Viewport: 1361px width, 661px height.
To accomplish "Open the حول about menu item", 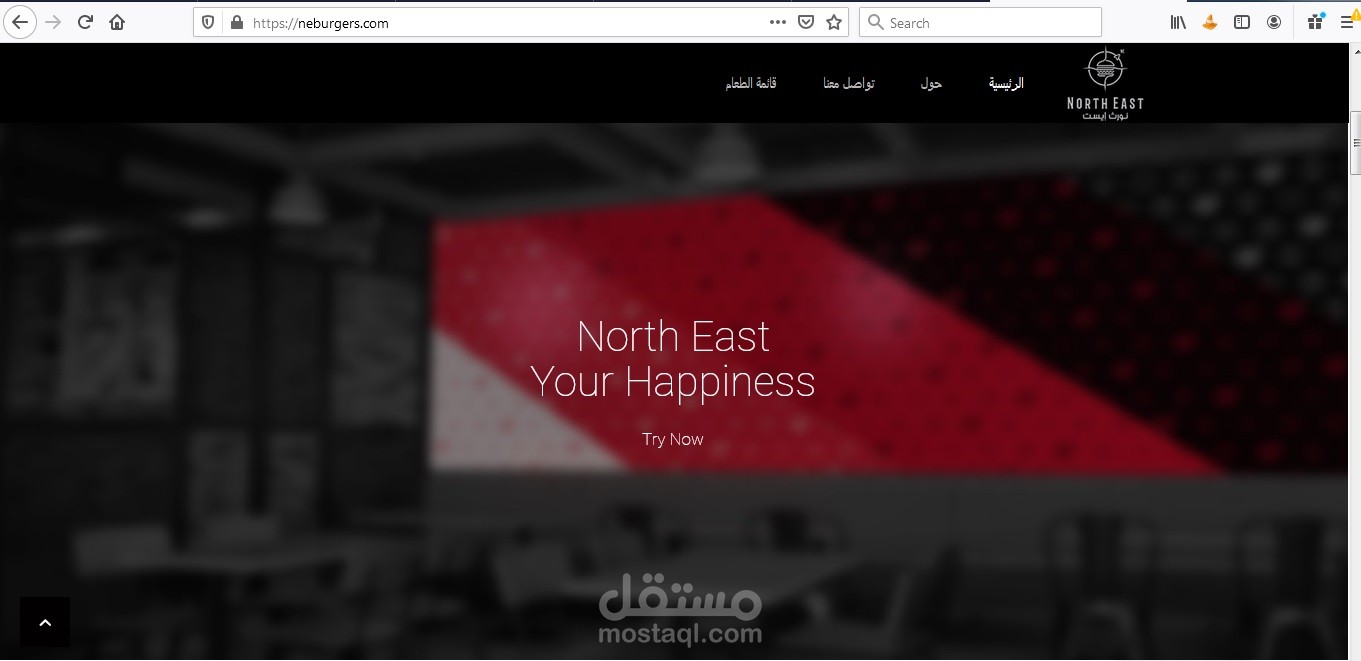I will (x=931, y=84).
